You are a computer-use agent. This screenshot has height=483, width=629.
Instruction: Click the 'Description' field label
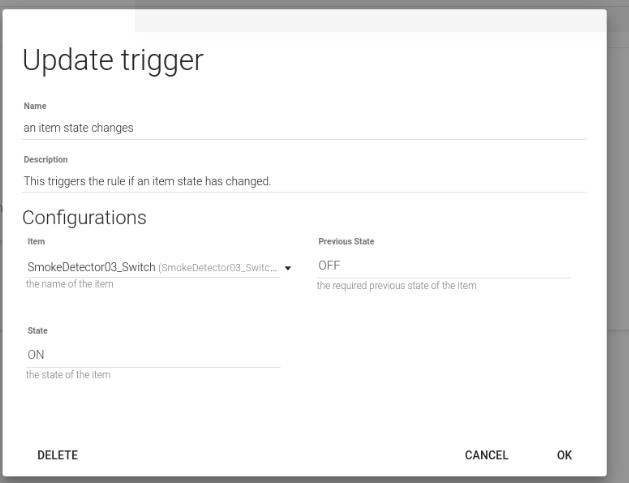(x=45, y=157)
